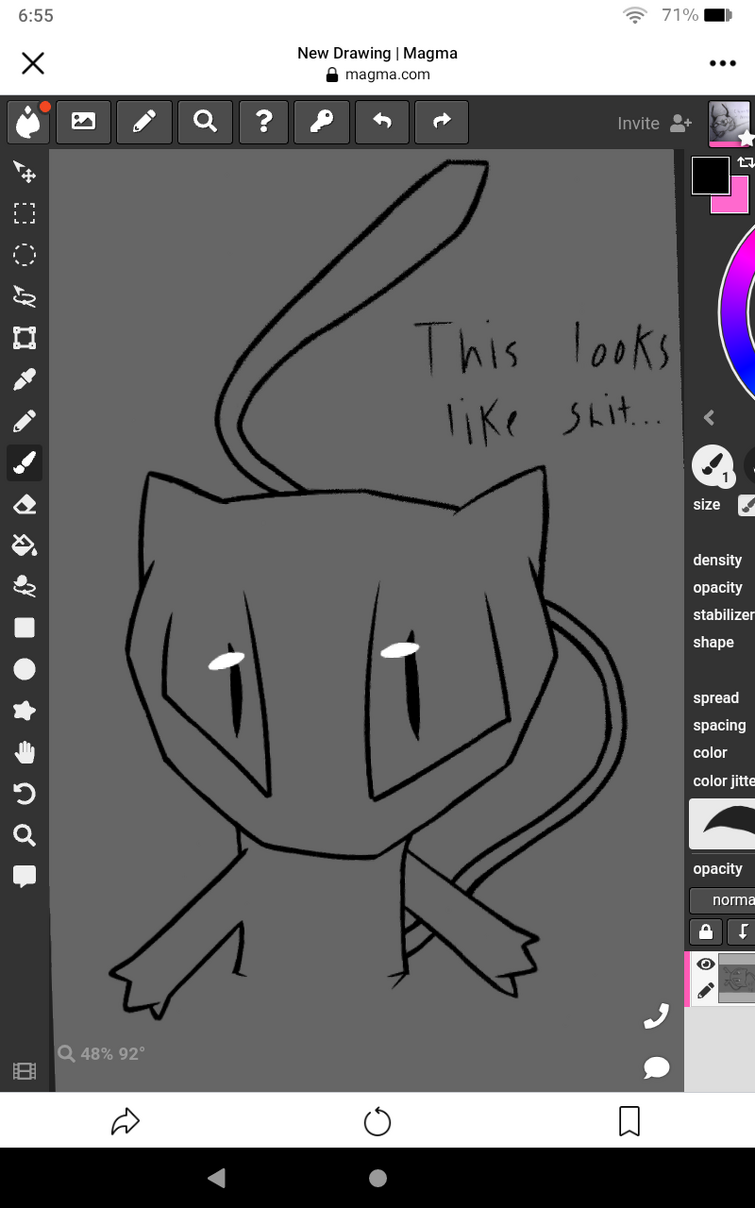Collapse the side panel with left chevron

point(709,418)
